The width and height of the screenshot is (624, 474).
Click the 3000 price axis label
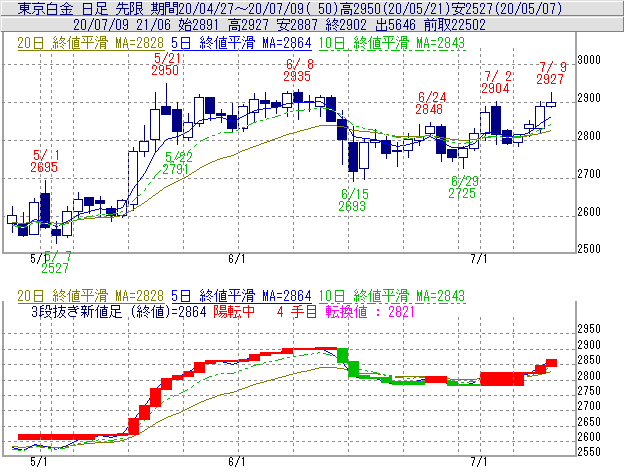click(589, 60)
